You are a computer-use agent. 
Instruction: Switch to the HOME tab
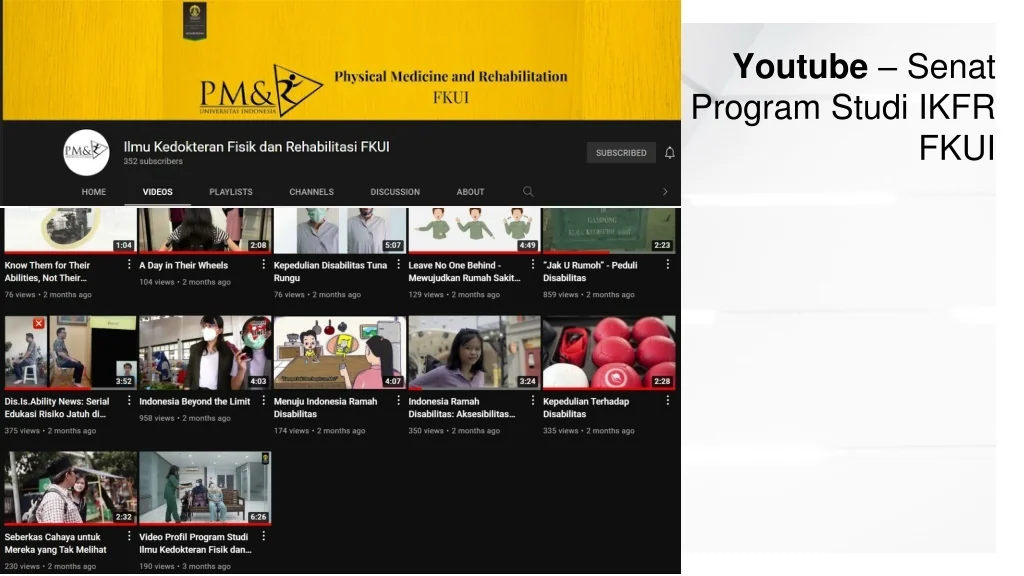click(x=93, y=192)
